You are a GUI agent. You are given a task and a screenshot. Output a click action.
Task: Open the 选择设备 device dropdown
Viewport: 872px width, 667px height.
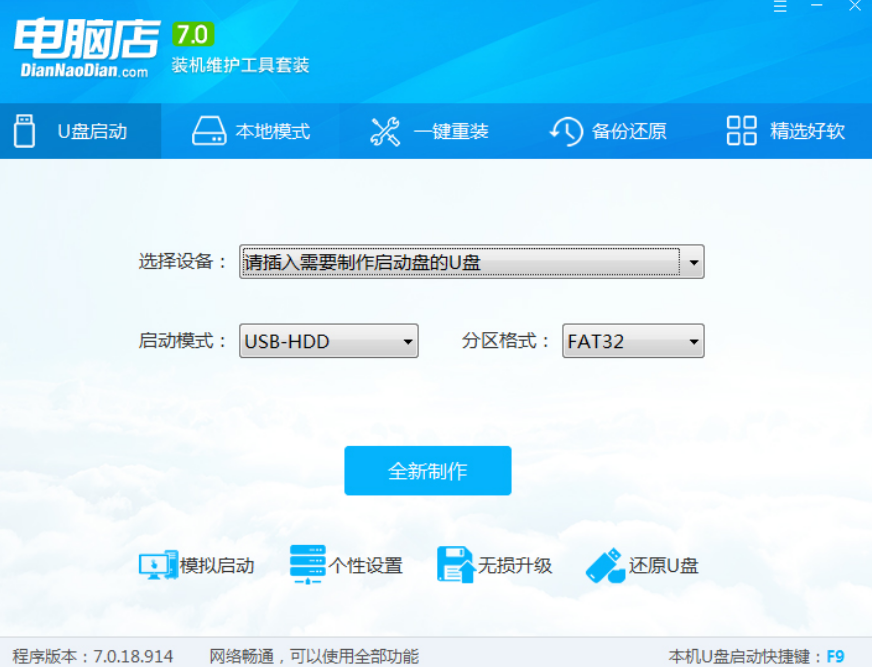472,261
